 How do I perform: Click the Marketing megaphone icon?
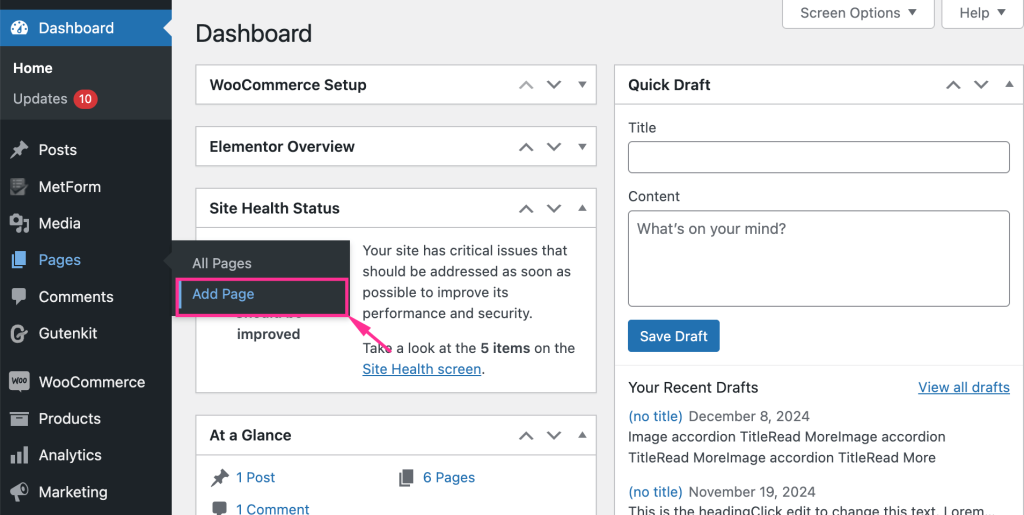(19, 492)
